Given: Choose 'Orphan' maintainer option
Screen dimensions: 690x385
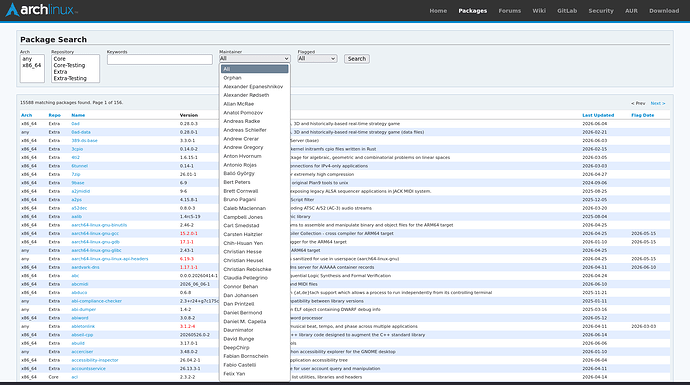Looking at the screenshot, I should (254, 78).
